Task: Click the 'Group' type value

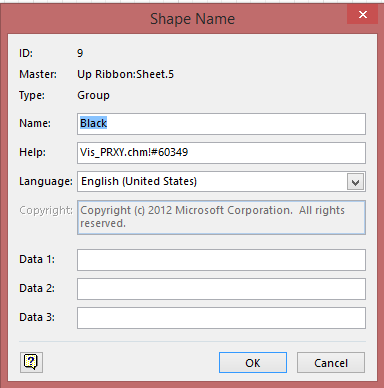Action: point(93,95)
